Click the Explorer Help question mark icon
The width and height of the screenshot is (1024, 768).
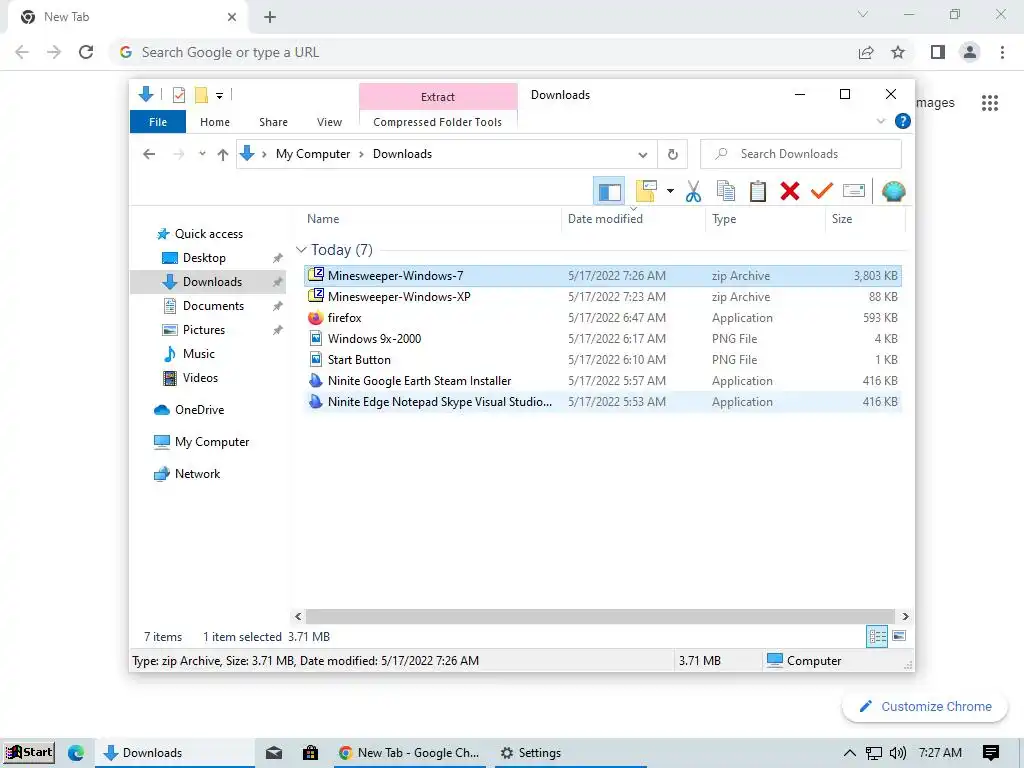tap(903, 121)
